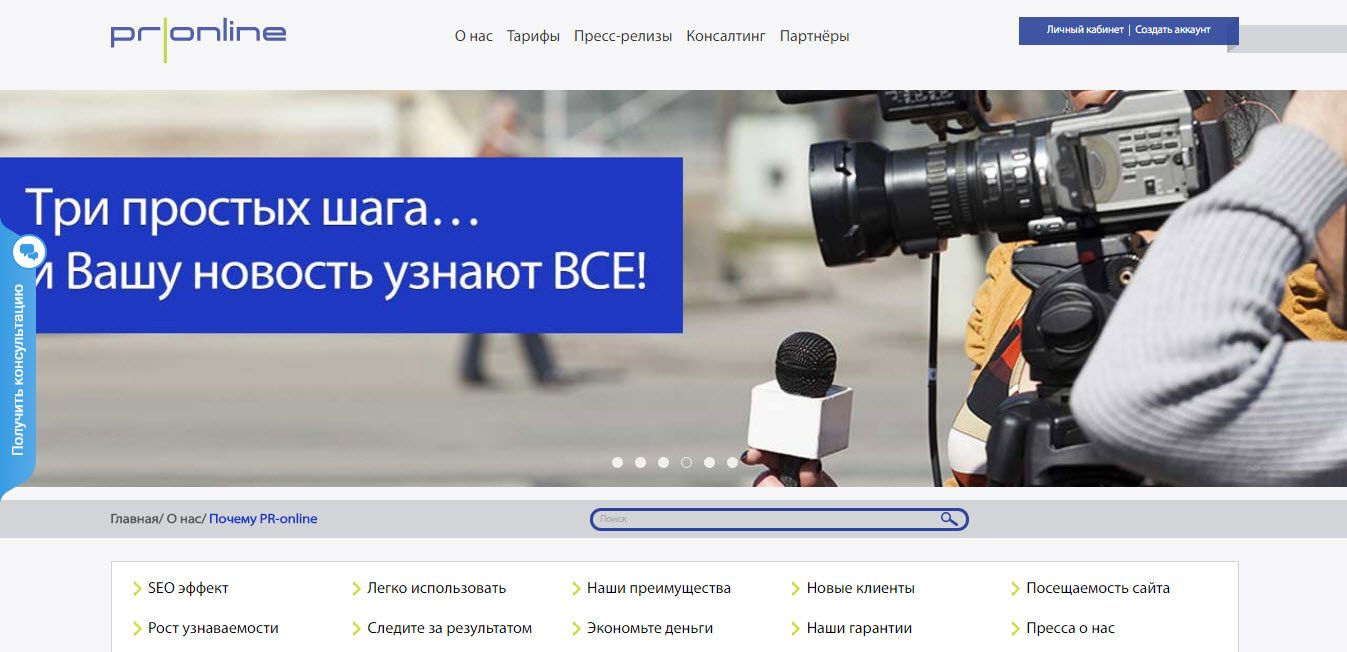1347x652 pixels.
Task: Select the fifth slider dot
Action: pos(709,462)
